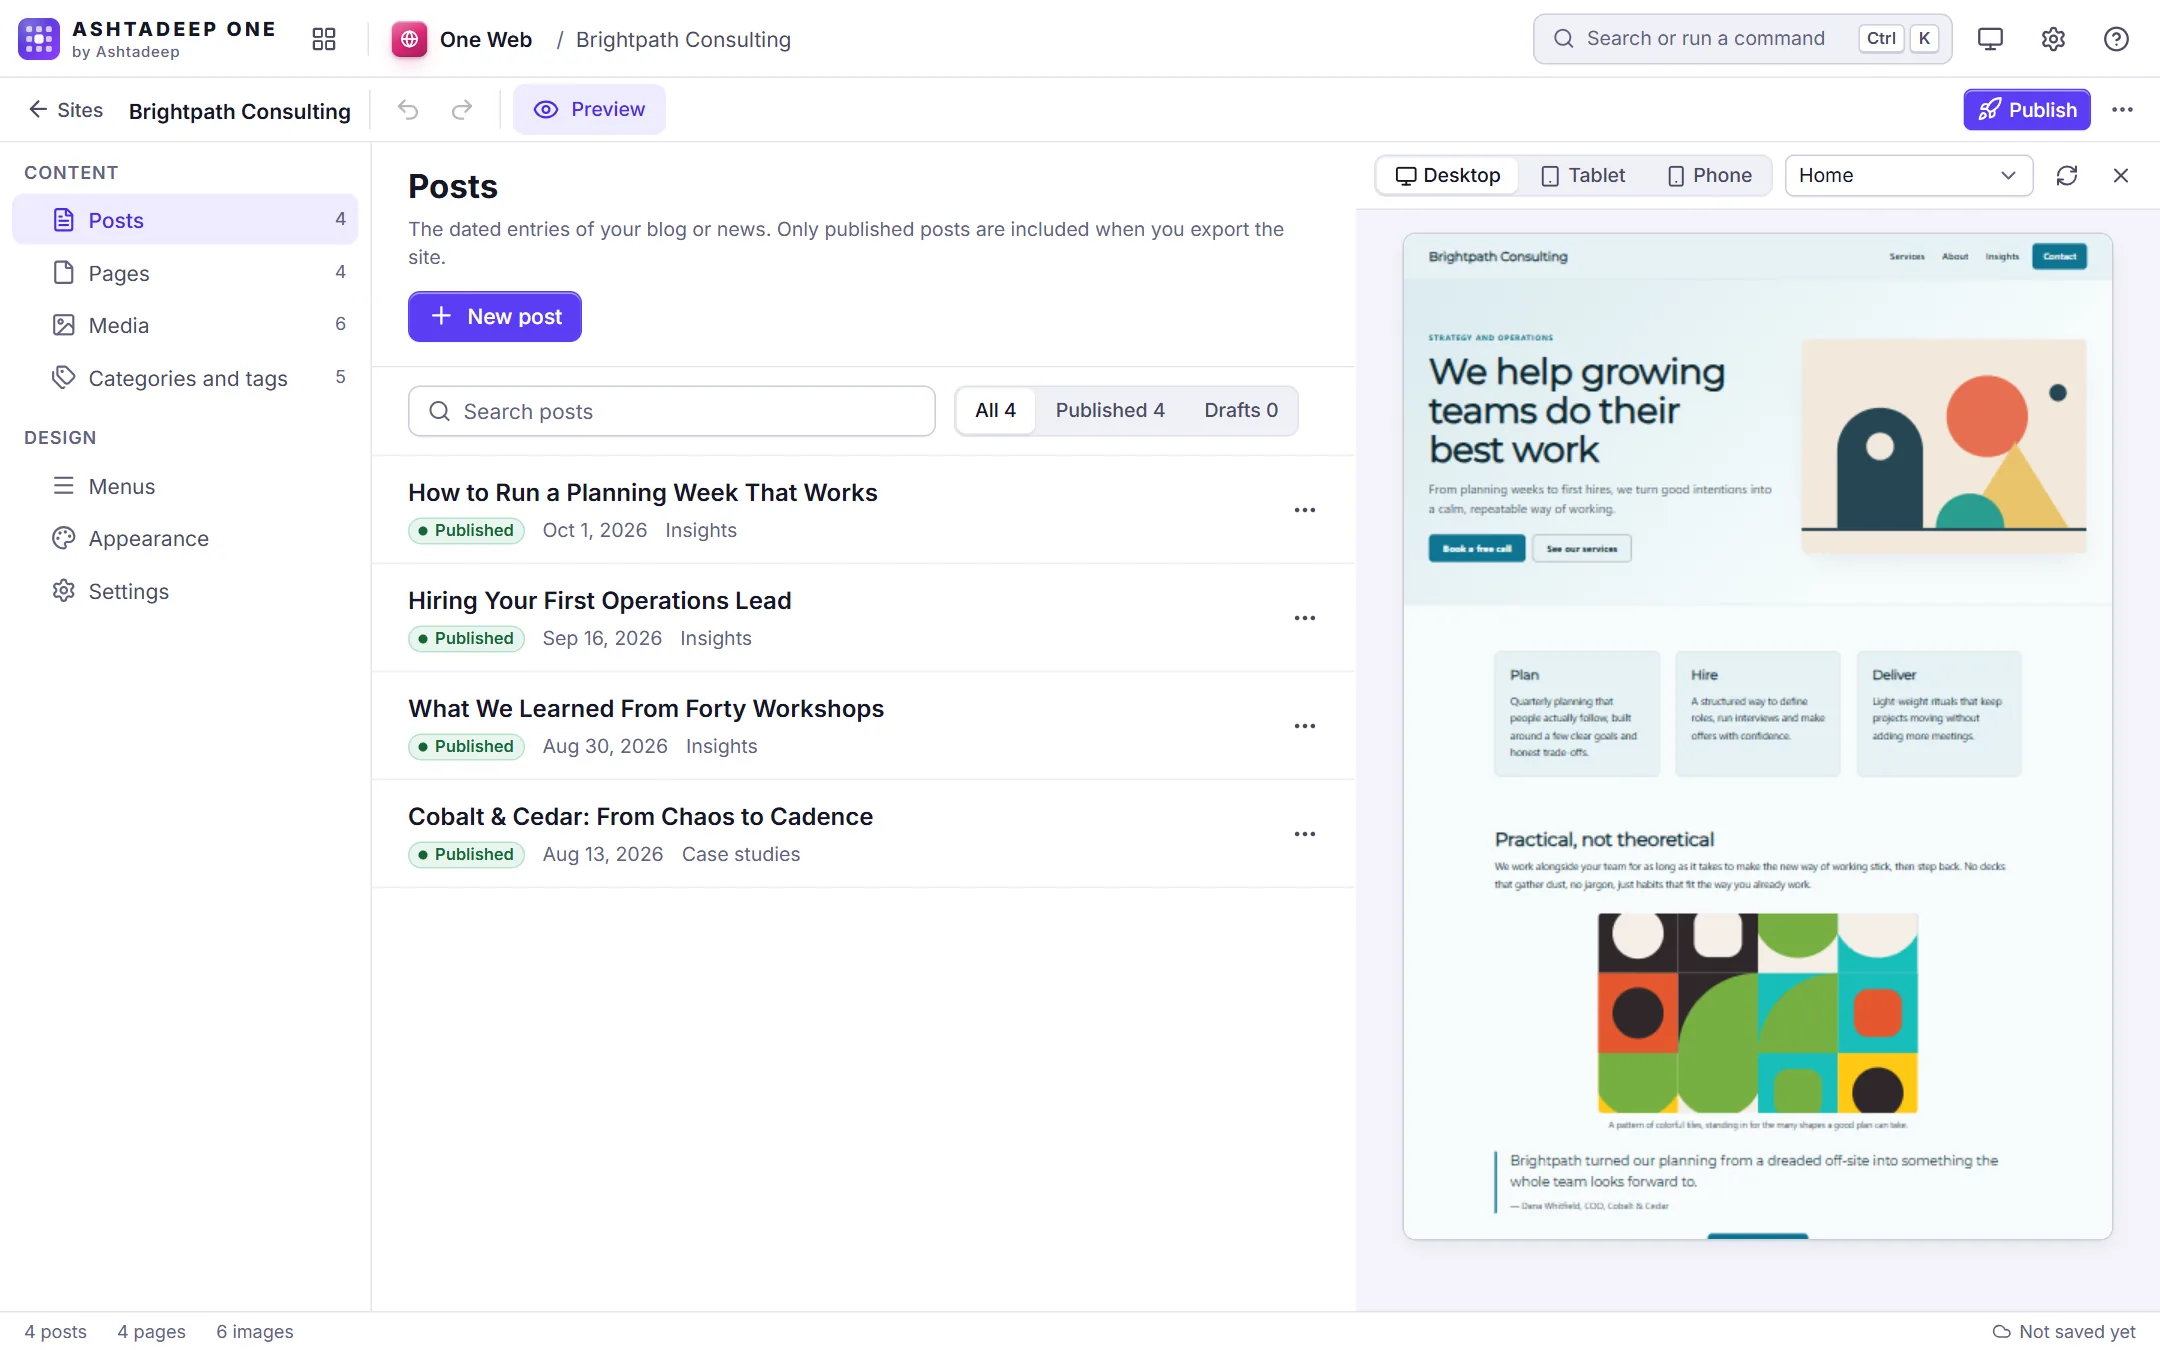The height and width of the screenshot is (1350, 2160).
Task: Open the settings gear icon in header
Action: coord(2053,39)
